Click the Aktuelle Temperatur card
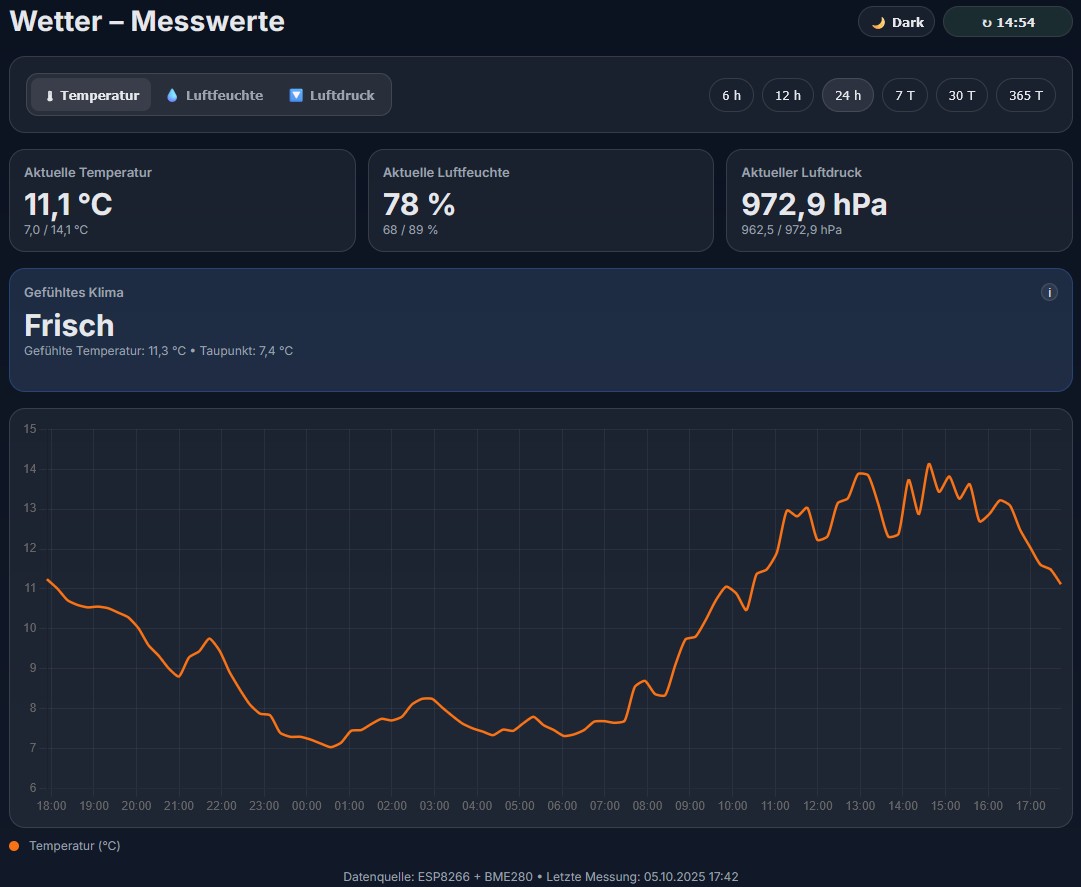 click(182, 200)
